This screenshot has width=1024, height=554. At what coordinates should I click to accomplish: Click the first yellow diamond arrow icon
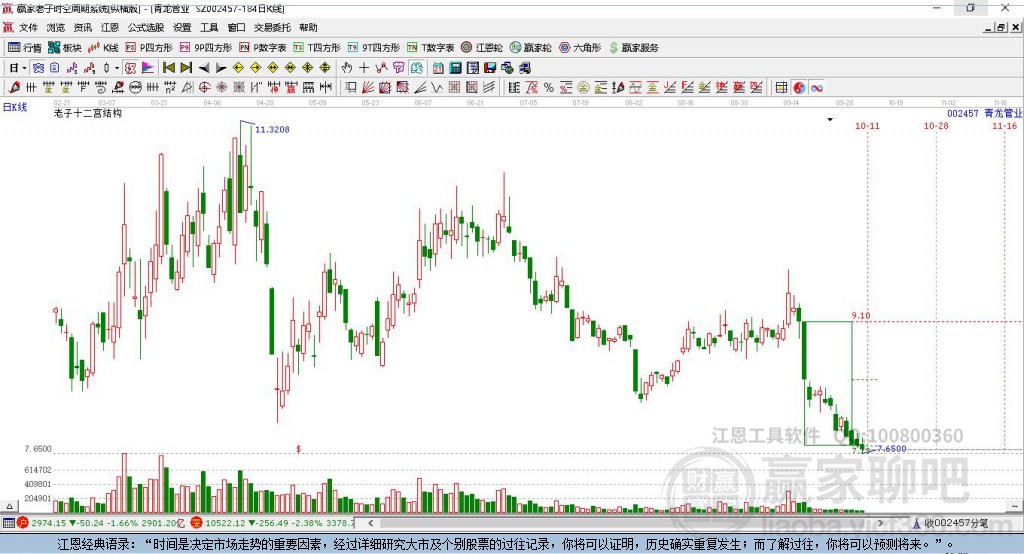click(238, 68)
